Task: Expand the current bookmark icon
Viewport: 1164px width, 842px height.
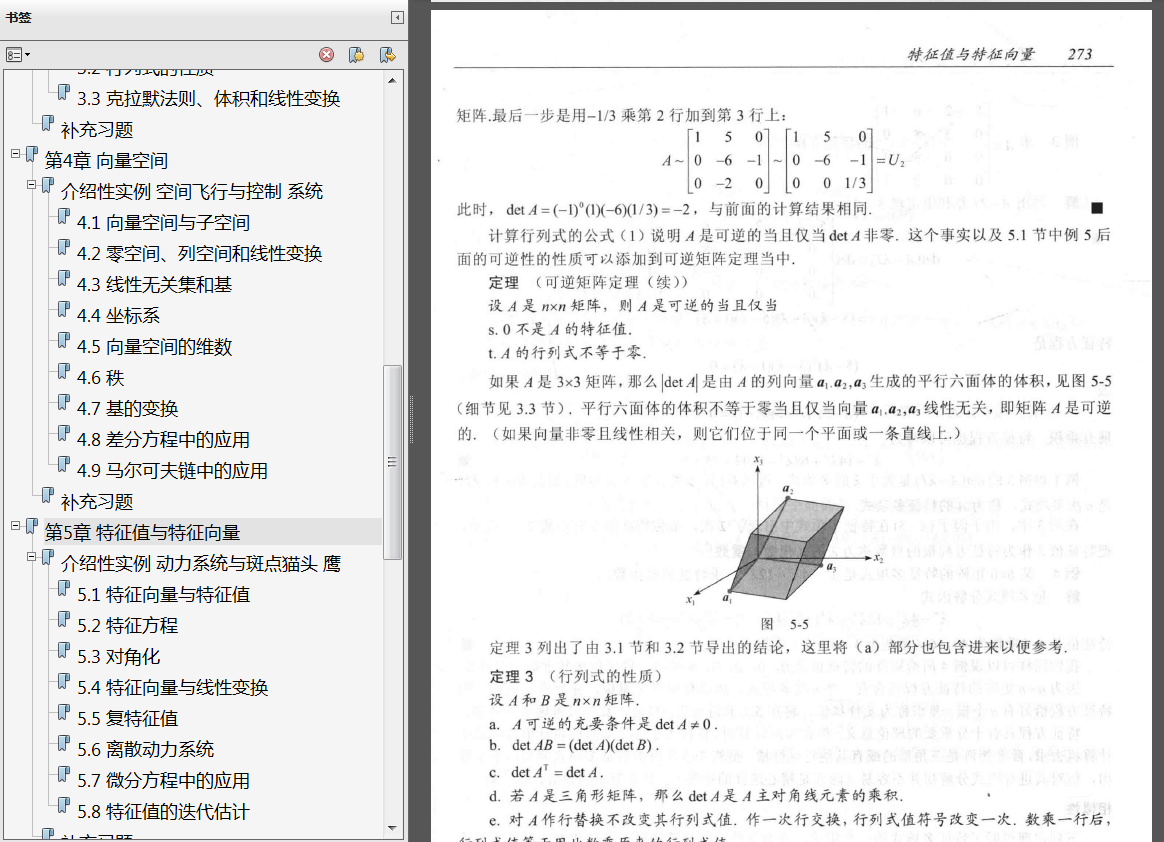Action: tap(388, 55)
